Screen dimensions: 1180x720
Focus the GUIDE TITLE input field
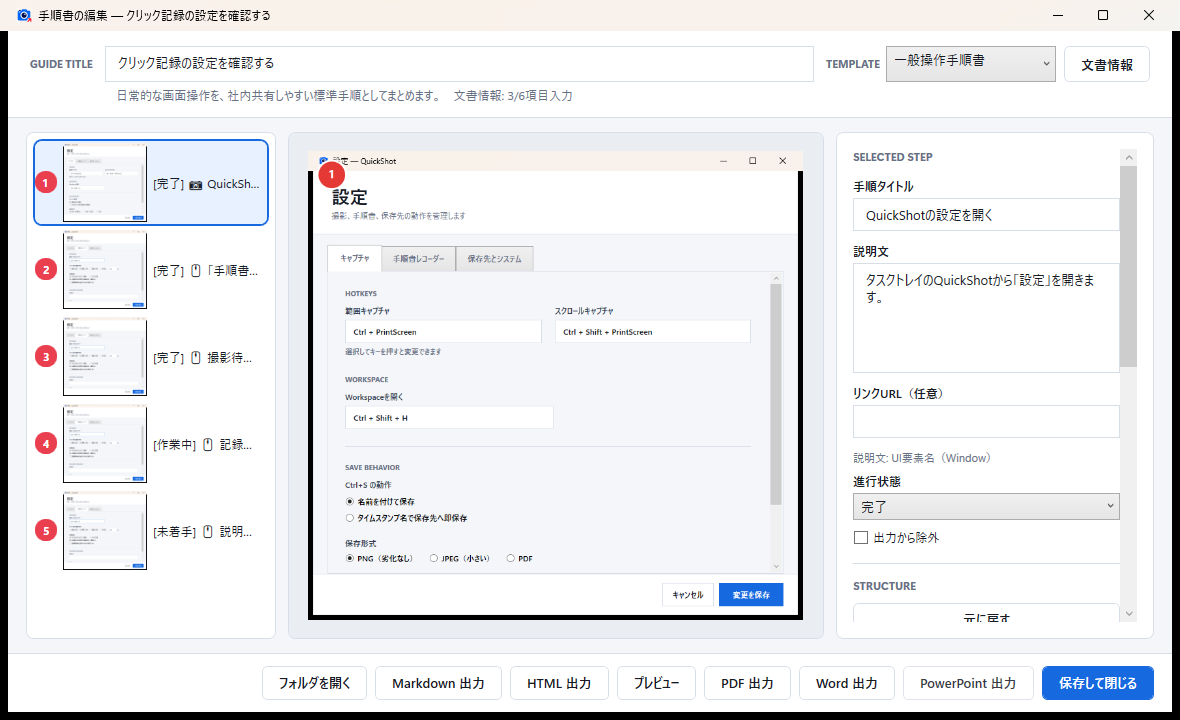coord(459,64)
